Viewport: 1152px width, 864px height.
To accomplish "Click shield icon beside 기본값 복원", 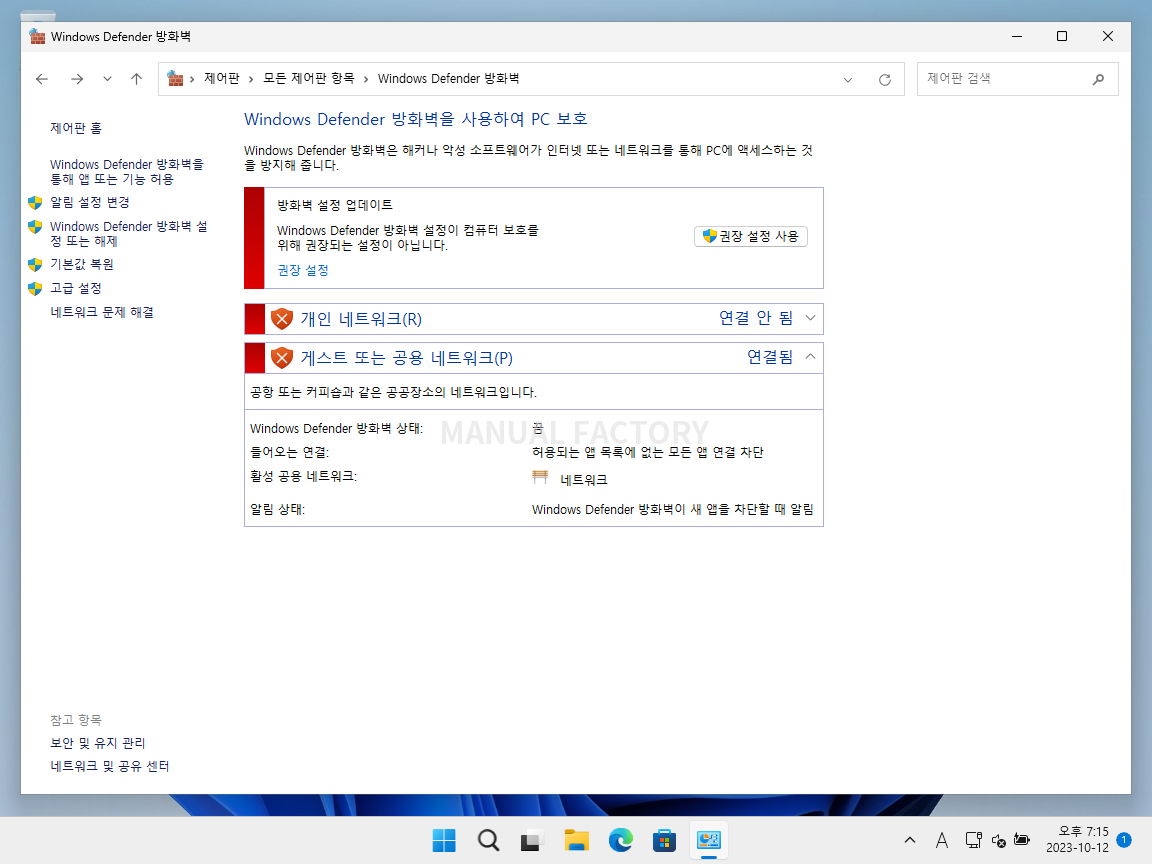I will pos(35,264).
